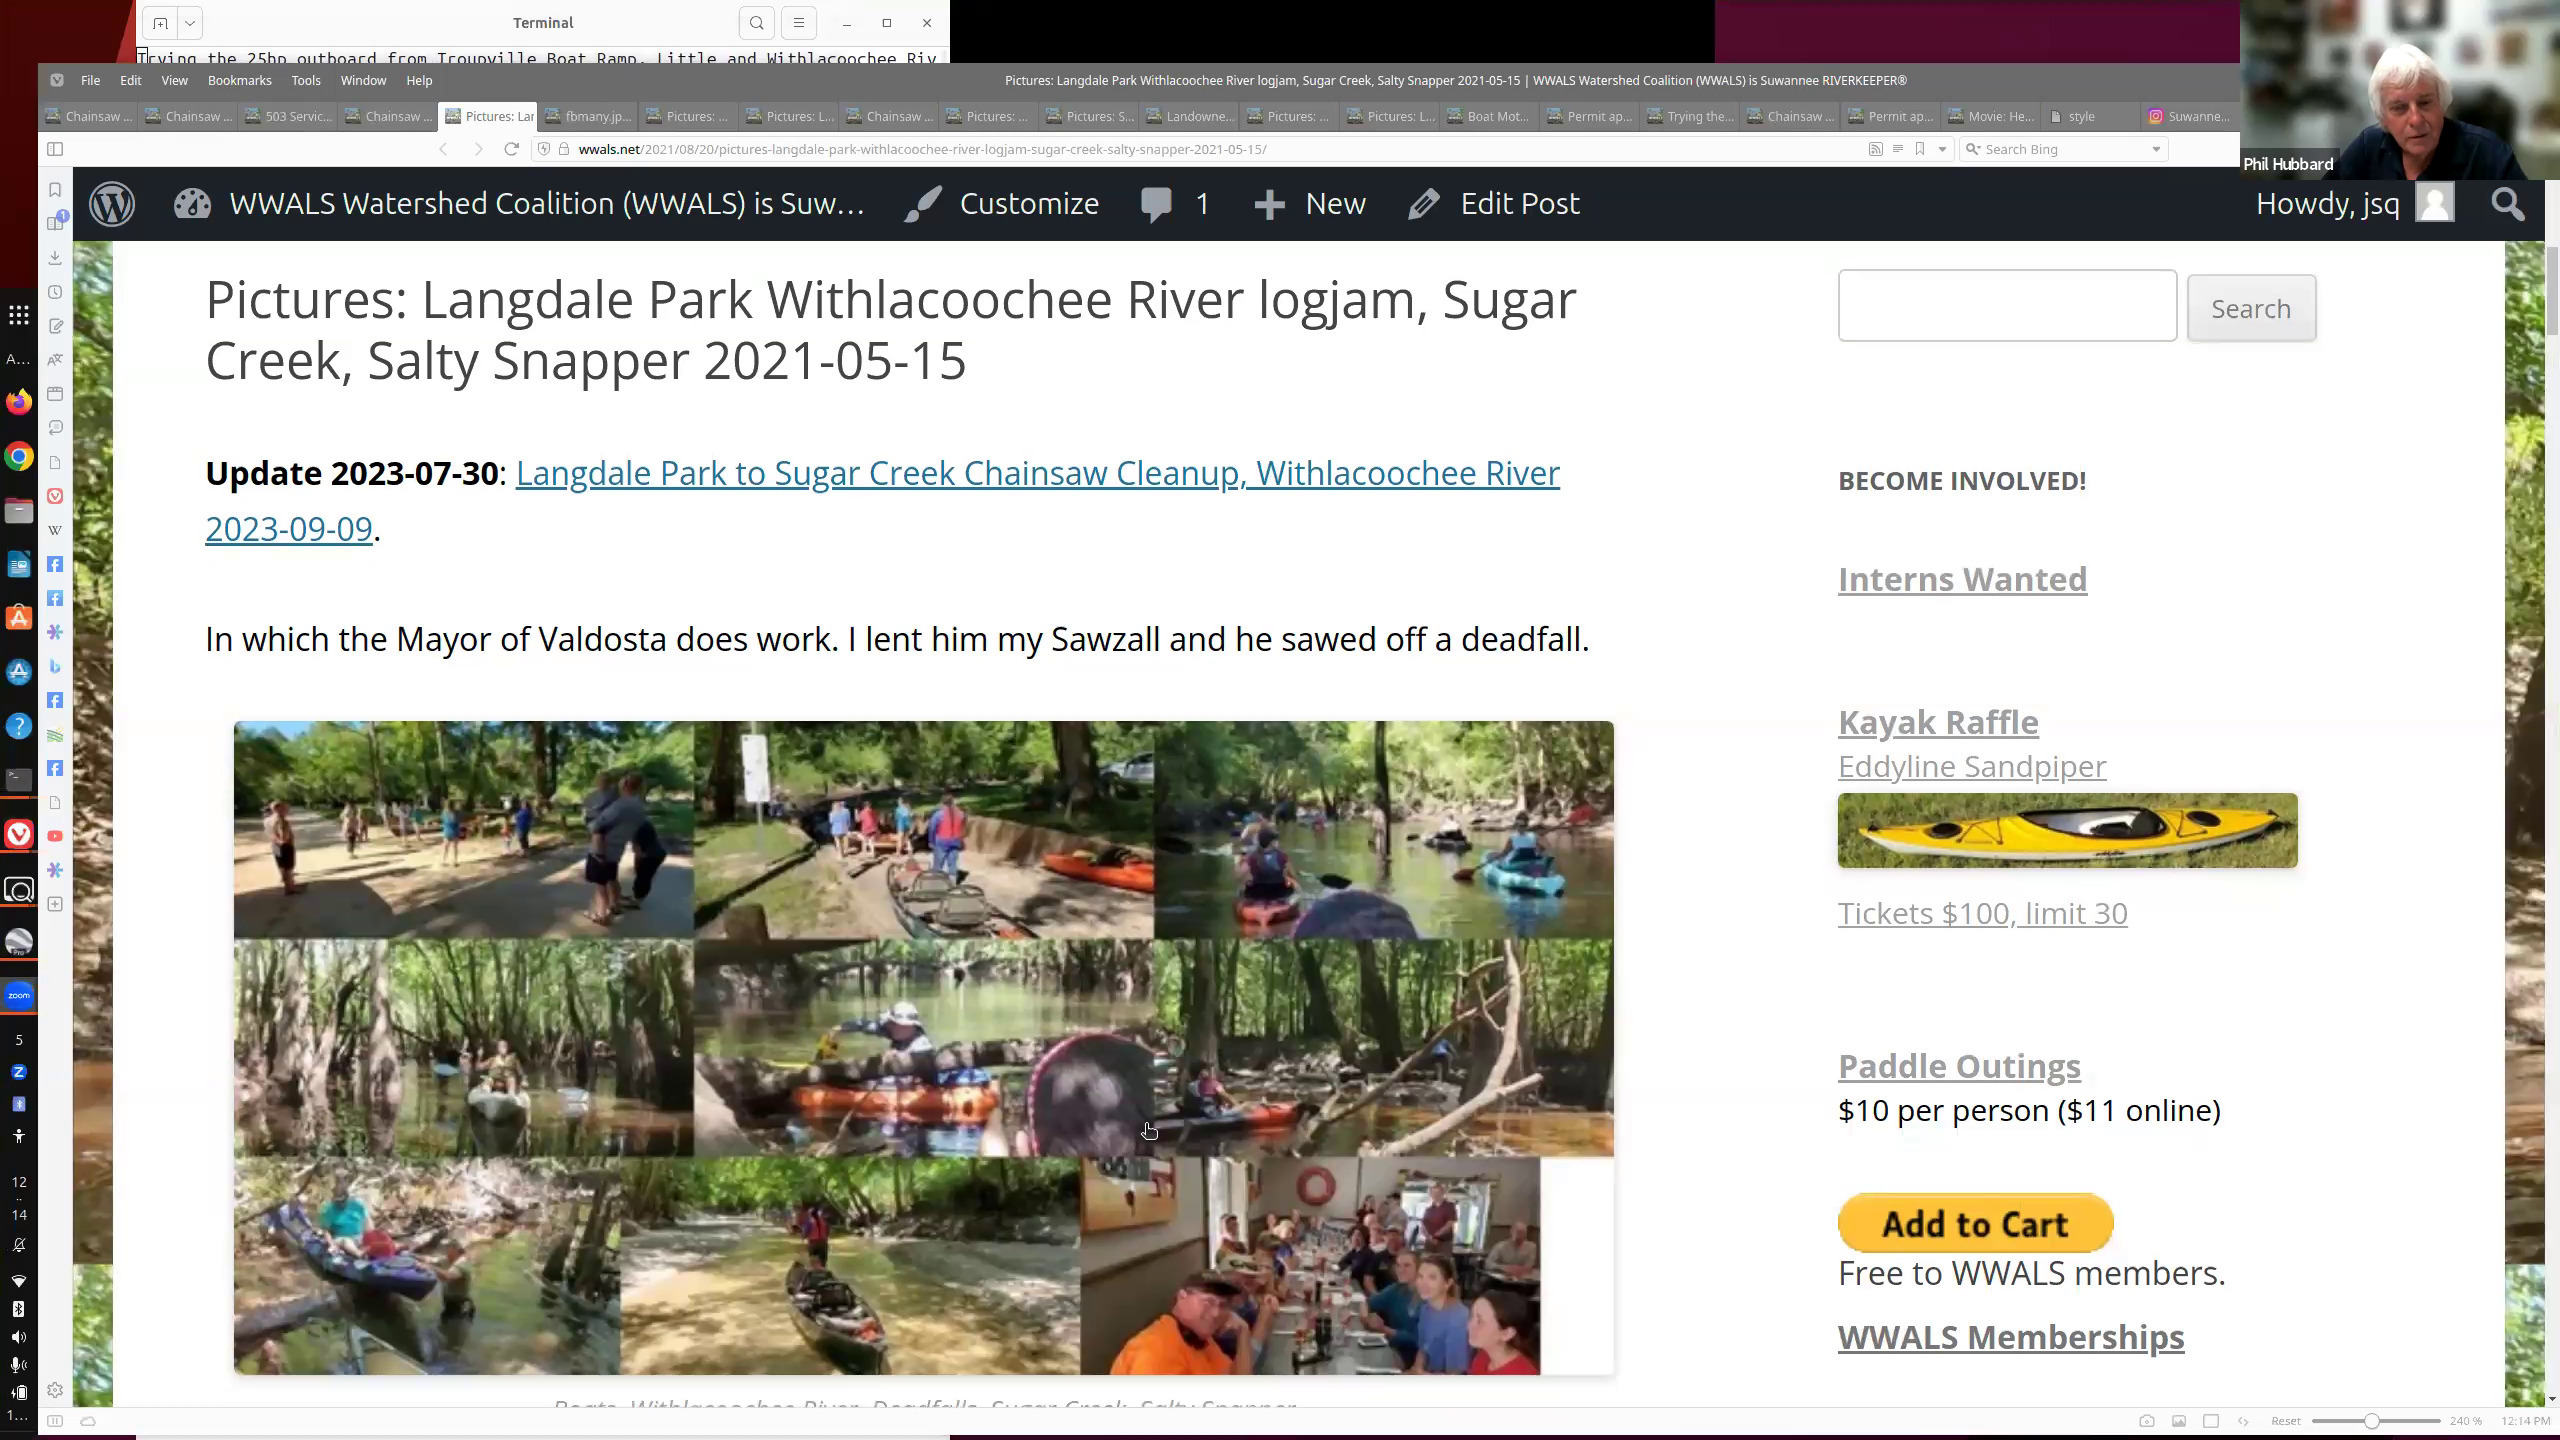Open the Kayak Raffle link
The height and width of the screenshot is (1440, 2560).
[x=1938, y=722]
